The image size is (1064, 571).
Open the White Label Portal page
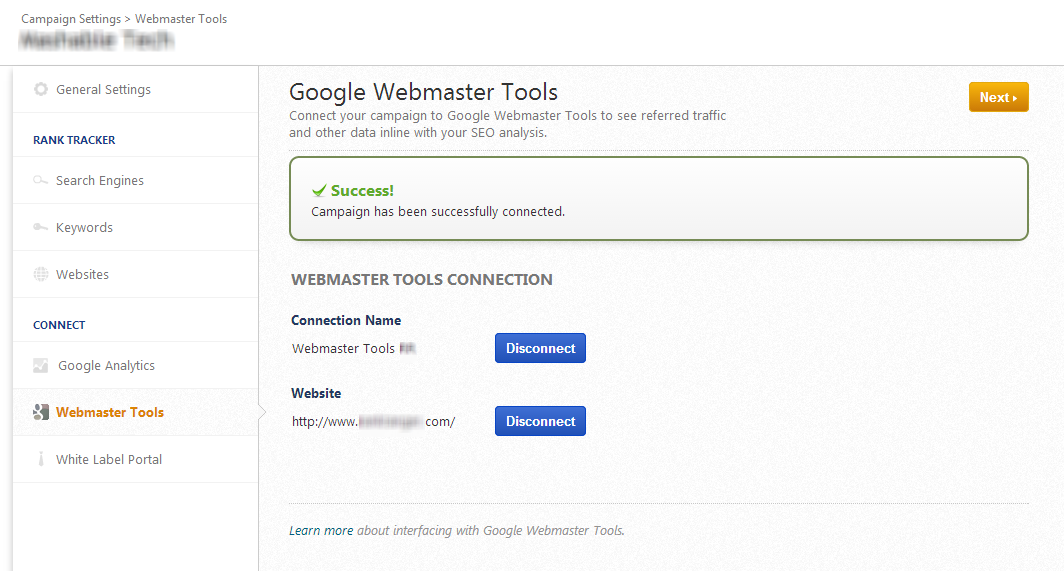coord(109,460)
